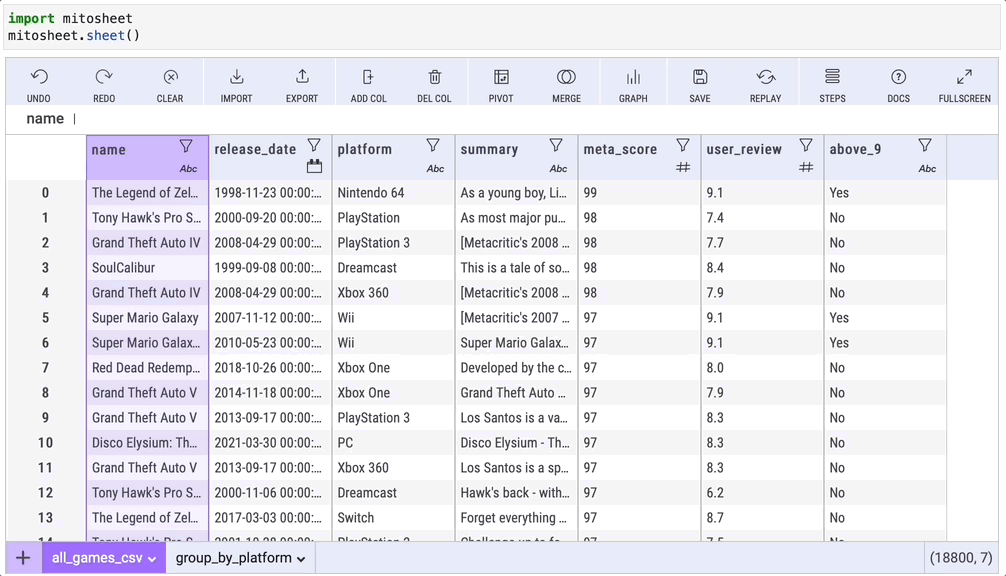Open filter for meta_score column
Image resolution: width=1006 pixels, height=576 pixels.
[x=683, y=146]
